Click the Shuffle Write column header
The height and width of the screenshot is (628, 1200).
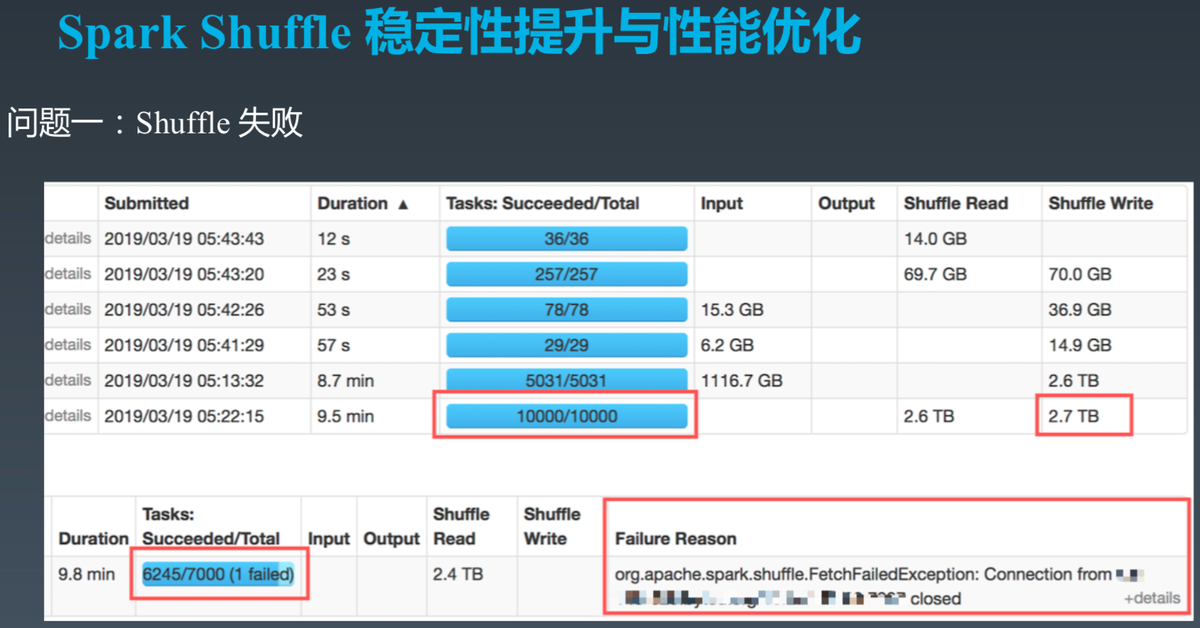1100,203
